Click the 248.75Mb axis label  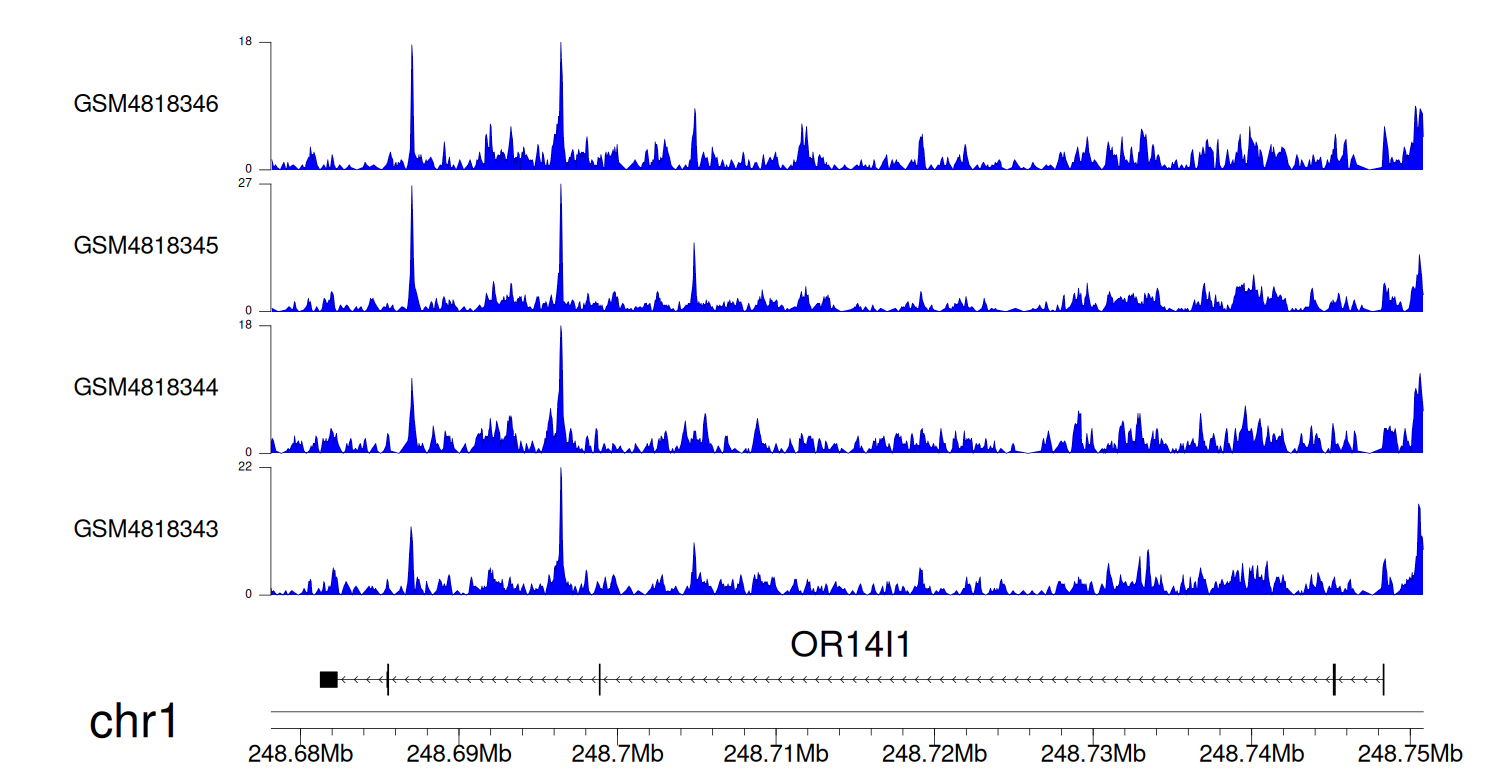tap(1410, 753)
